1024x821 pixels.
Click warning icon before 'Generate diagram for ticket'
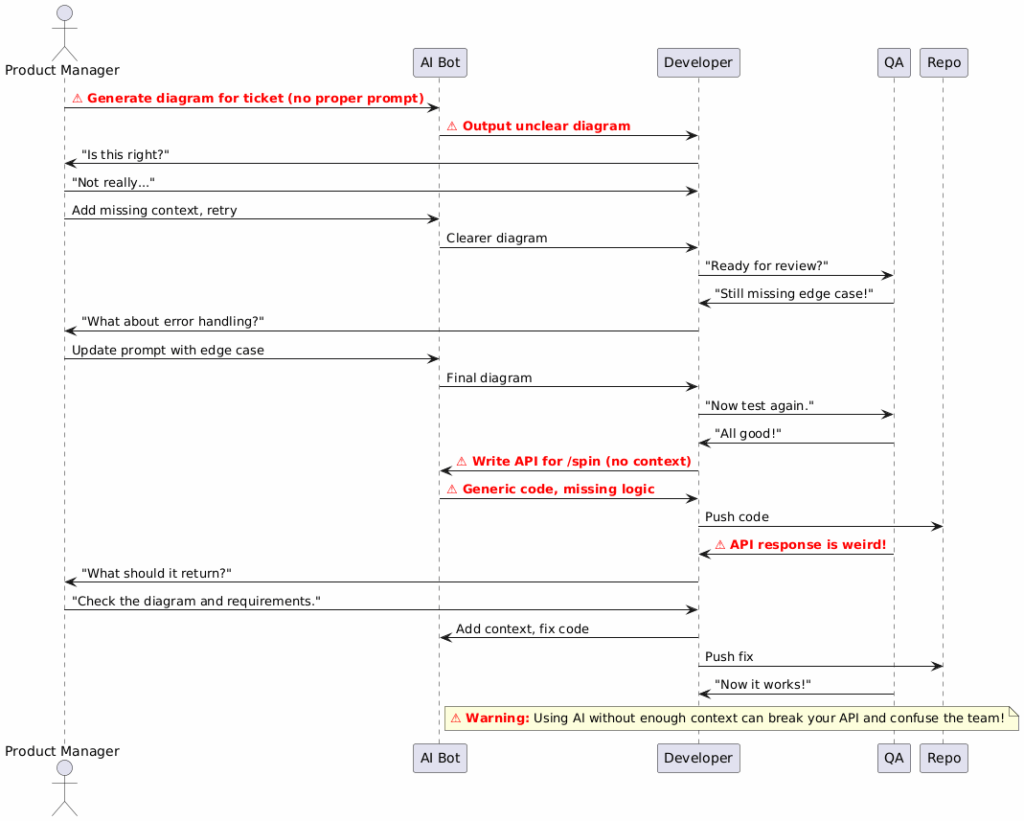pyautogui.click(x=77, y=99)
